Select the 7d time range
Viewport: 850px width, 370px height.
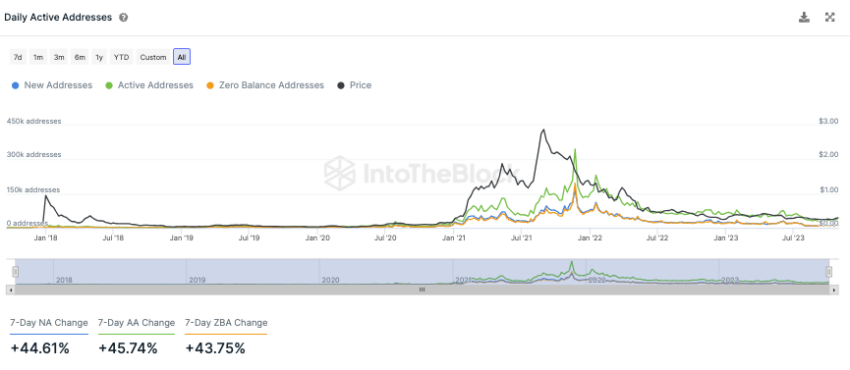coord(18,57)
